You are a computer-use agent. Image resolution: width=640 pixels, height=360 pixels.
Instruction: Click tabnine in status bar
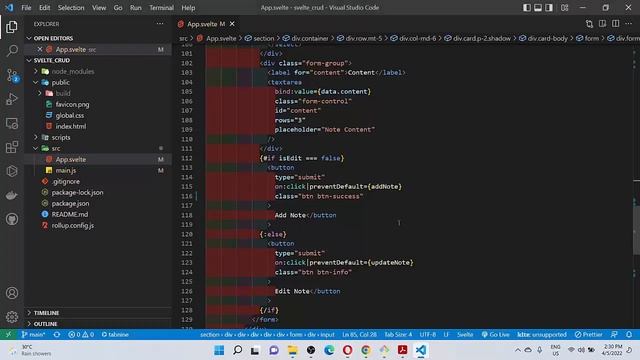tap(115, 334)
